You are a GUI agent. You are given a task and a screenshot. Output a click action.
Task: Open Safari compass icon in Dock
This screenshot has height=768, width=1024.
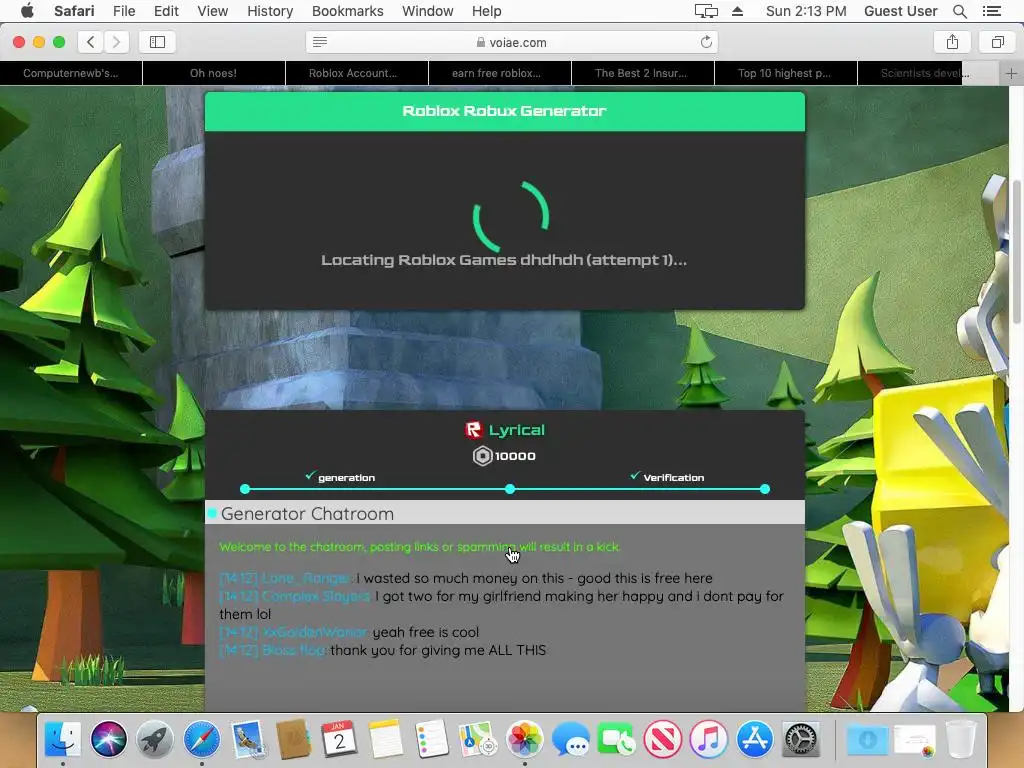tap(201, 739)
